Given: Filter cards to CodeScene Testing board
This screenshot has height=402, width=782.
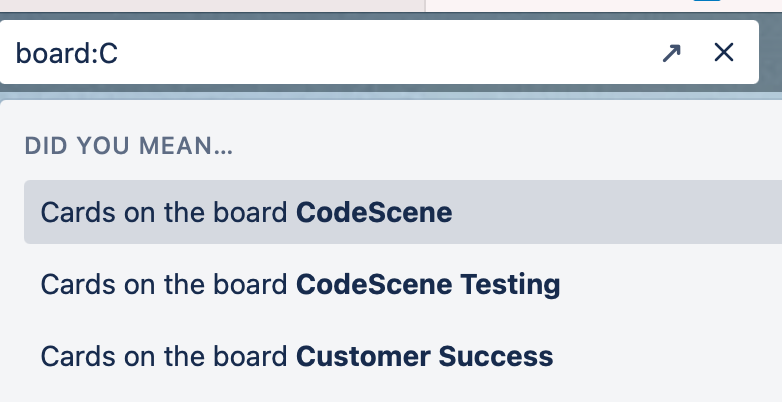Looking at the screenshot, I should click(300, 284).
